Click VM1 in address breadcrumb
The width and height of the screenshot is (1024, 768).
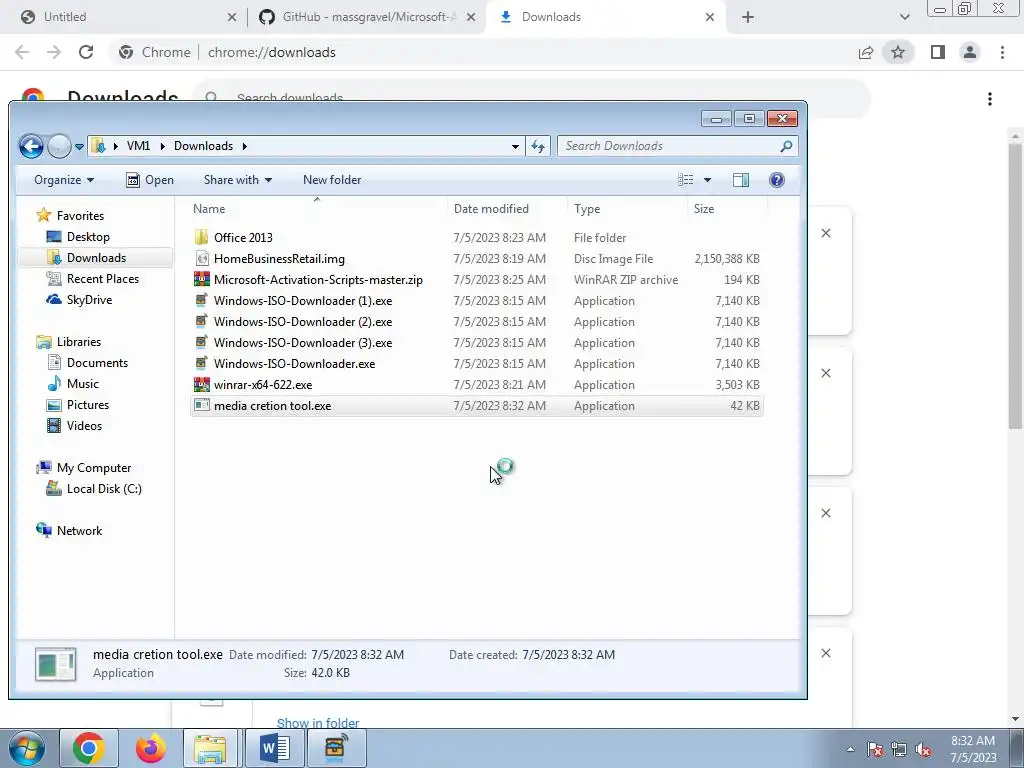pos(138,146)
